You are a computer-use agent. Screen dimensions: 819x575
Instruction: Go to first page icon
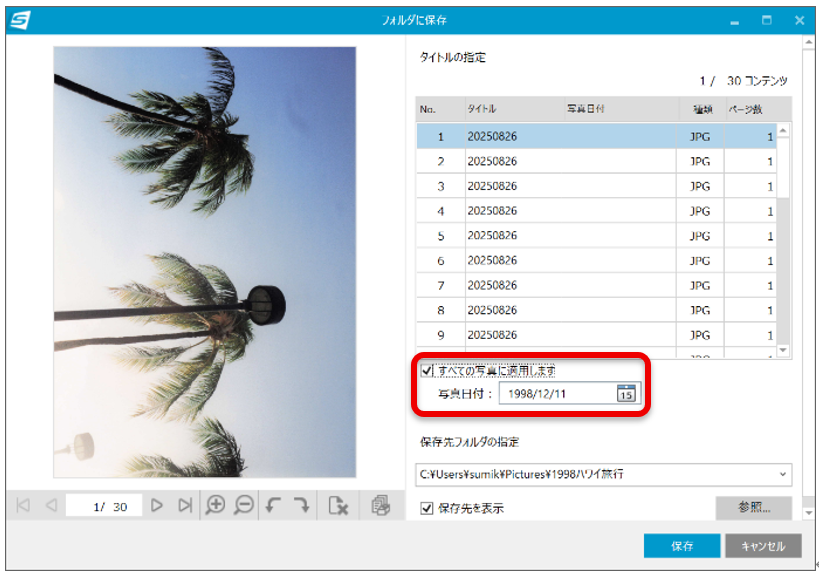[23, 506]
